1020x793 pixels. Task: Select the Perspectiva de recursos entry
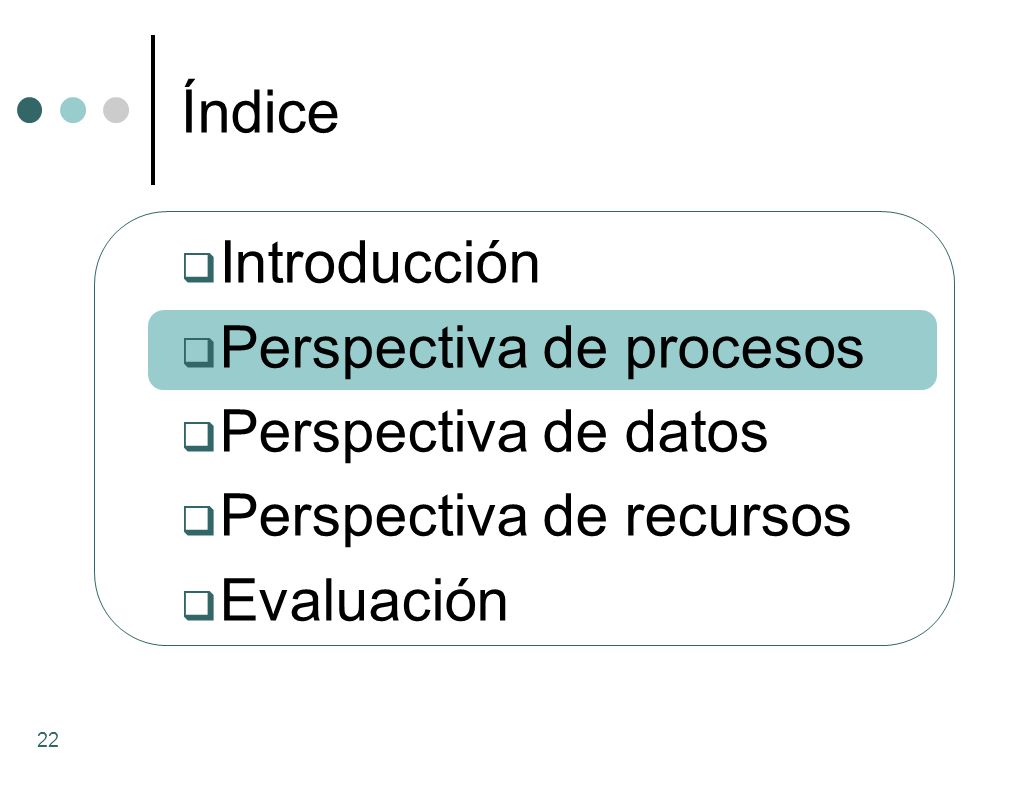tap(535, 518)
